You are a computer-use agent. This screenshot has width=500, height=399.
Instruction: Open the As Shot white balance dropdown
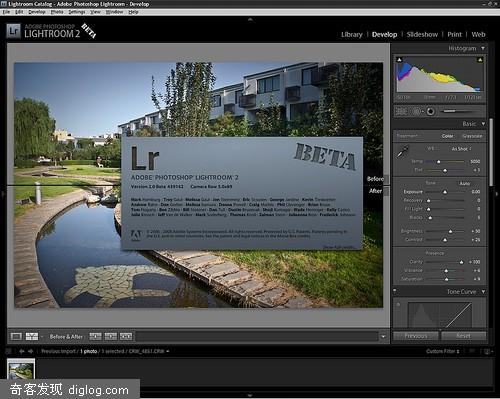click(x=462, y=149)
